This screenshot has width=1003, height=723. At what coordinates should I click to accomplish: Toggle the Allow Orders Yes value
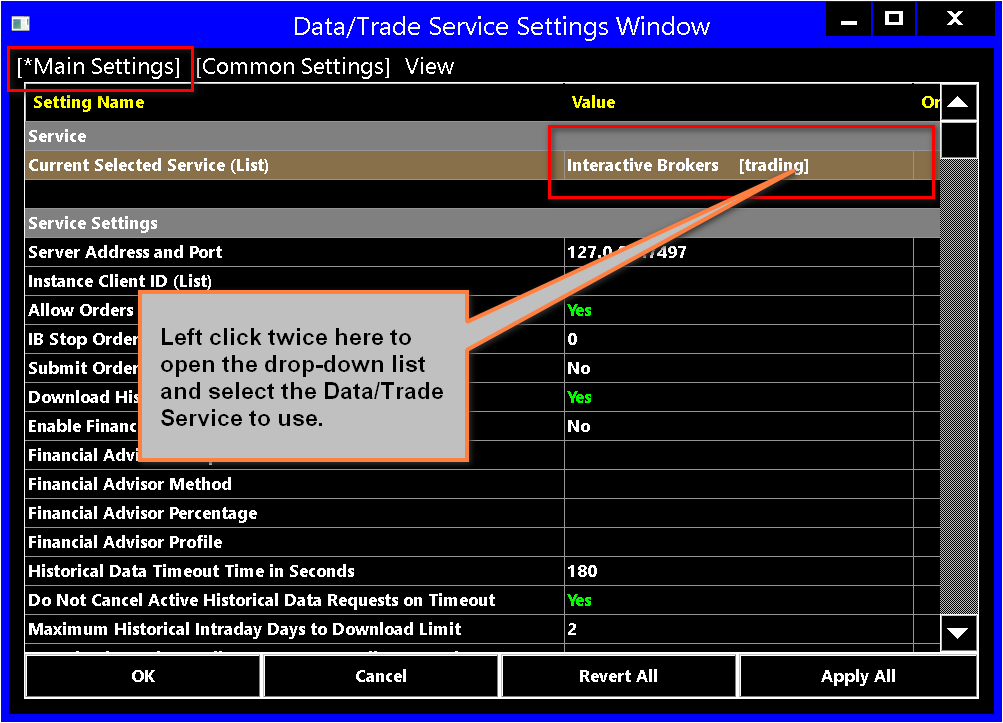(x=738, y=310)
